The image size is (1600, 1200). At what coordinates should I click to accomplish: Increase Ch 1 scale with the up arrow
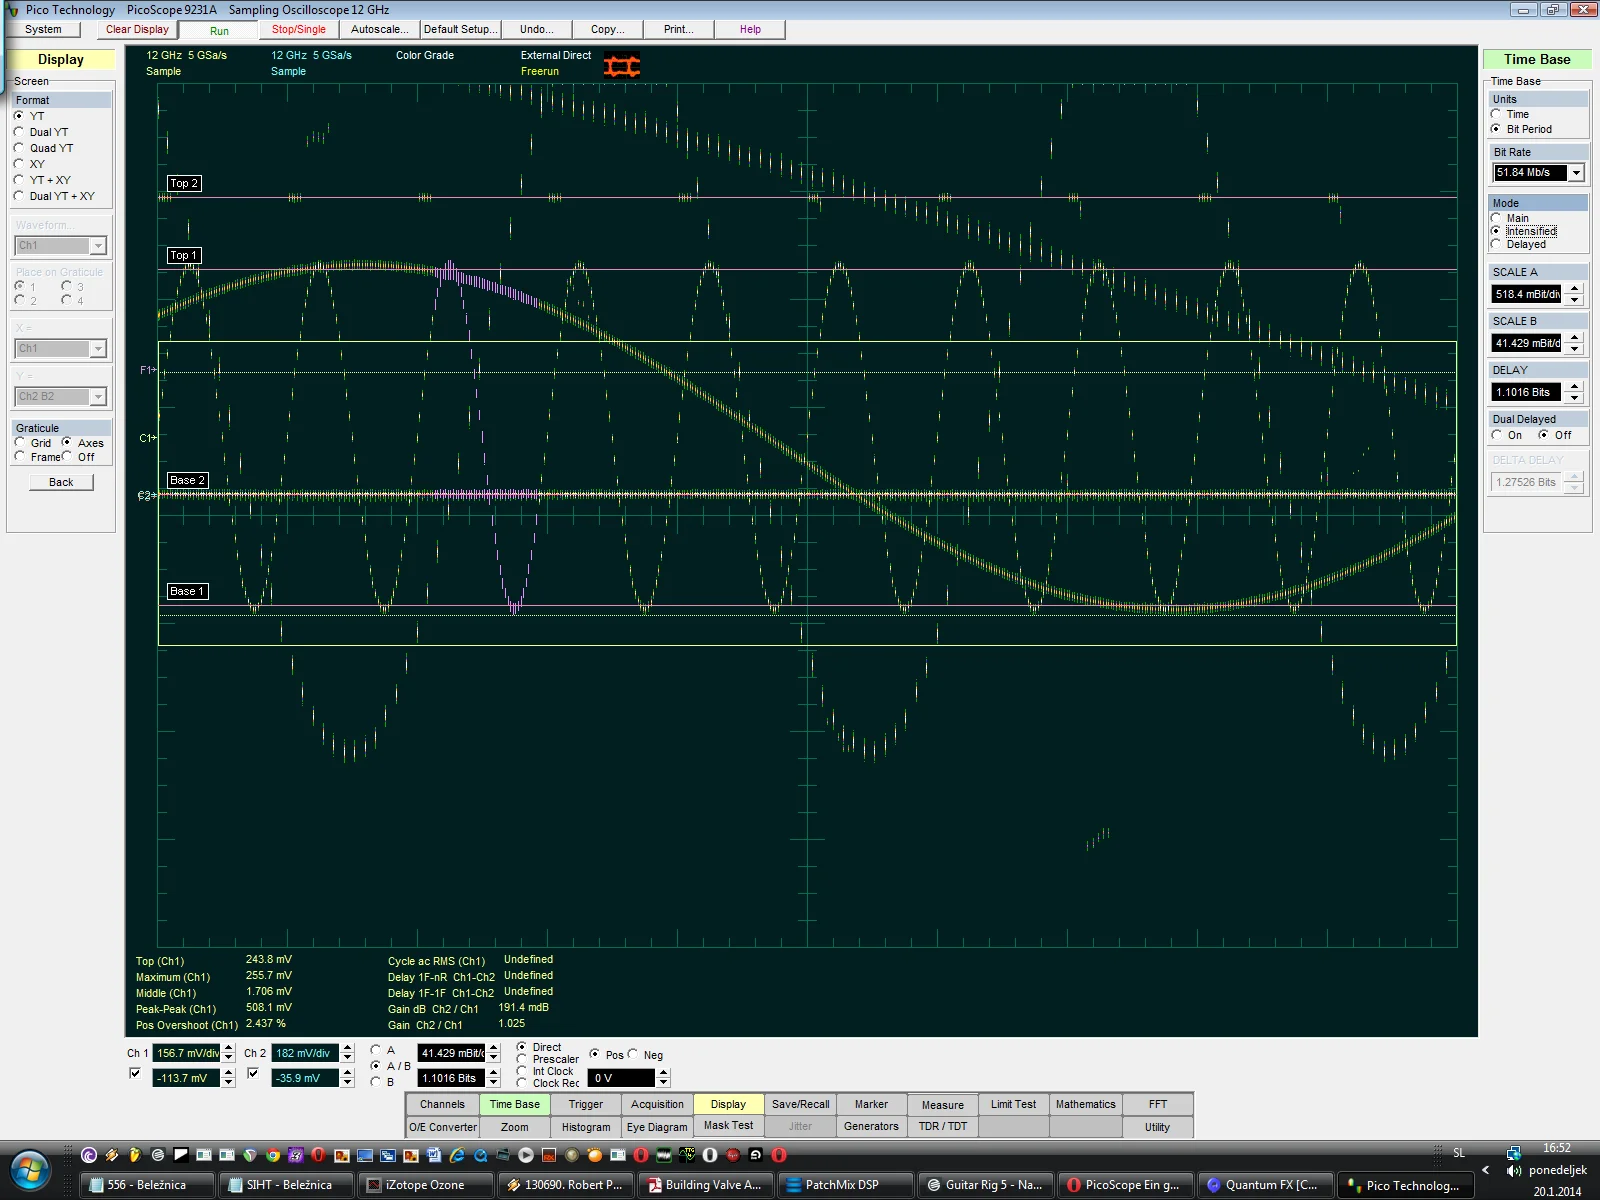click(229, 1048)
